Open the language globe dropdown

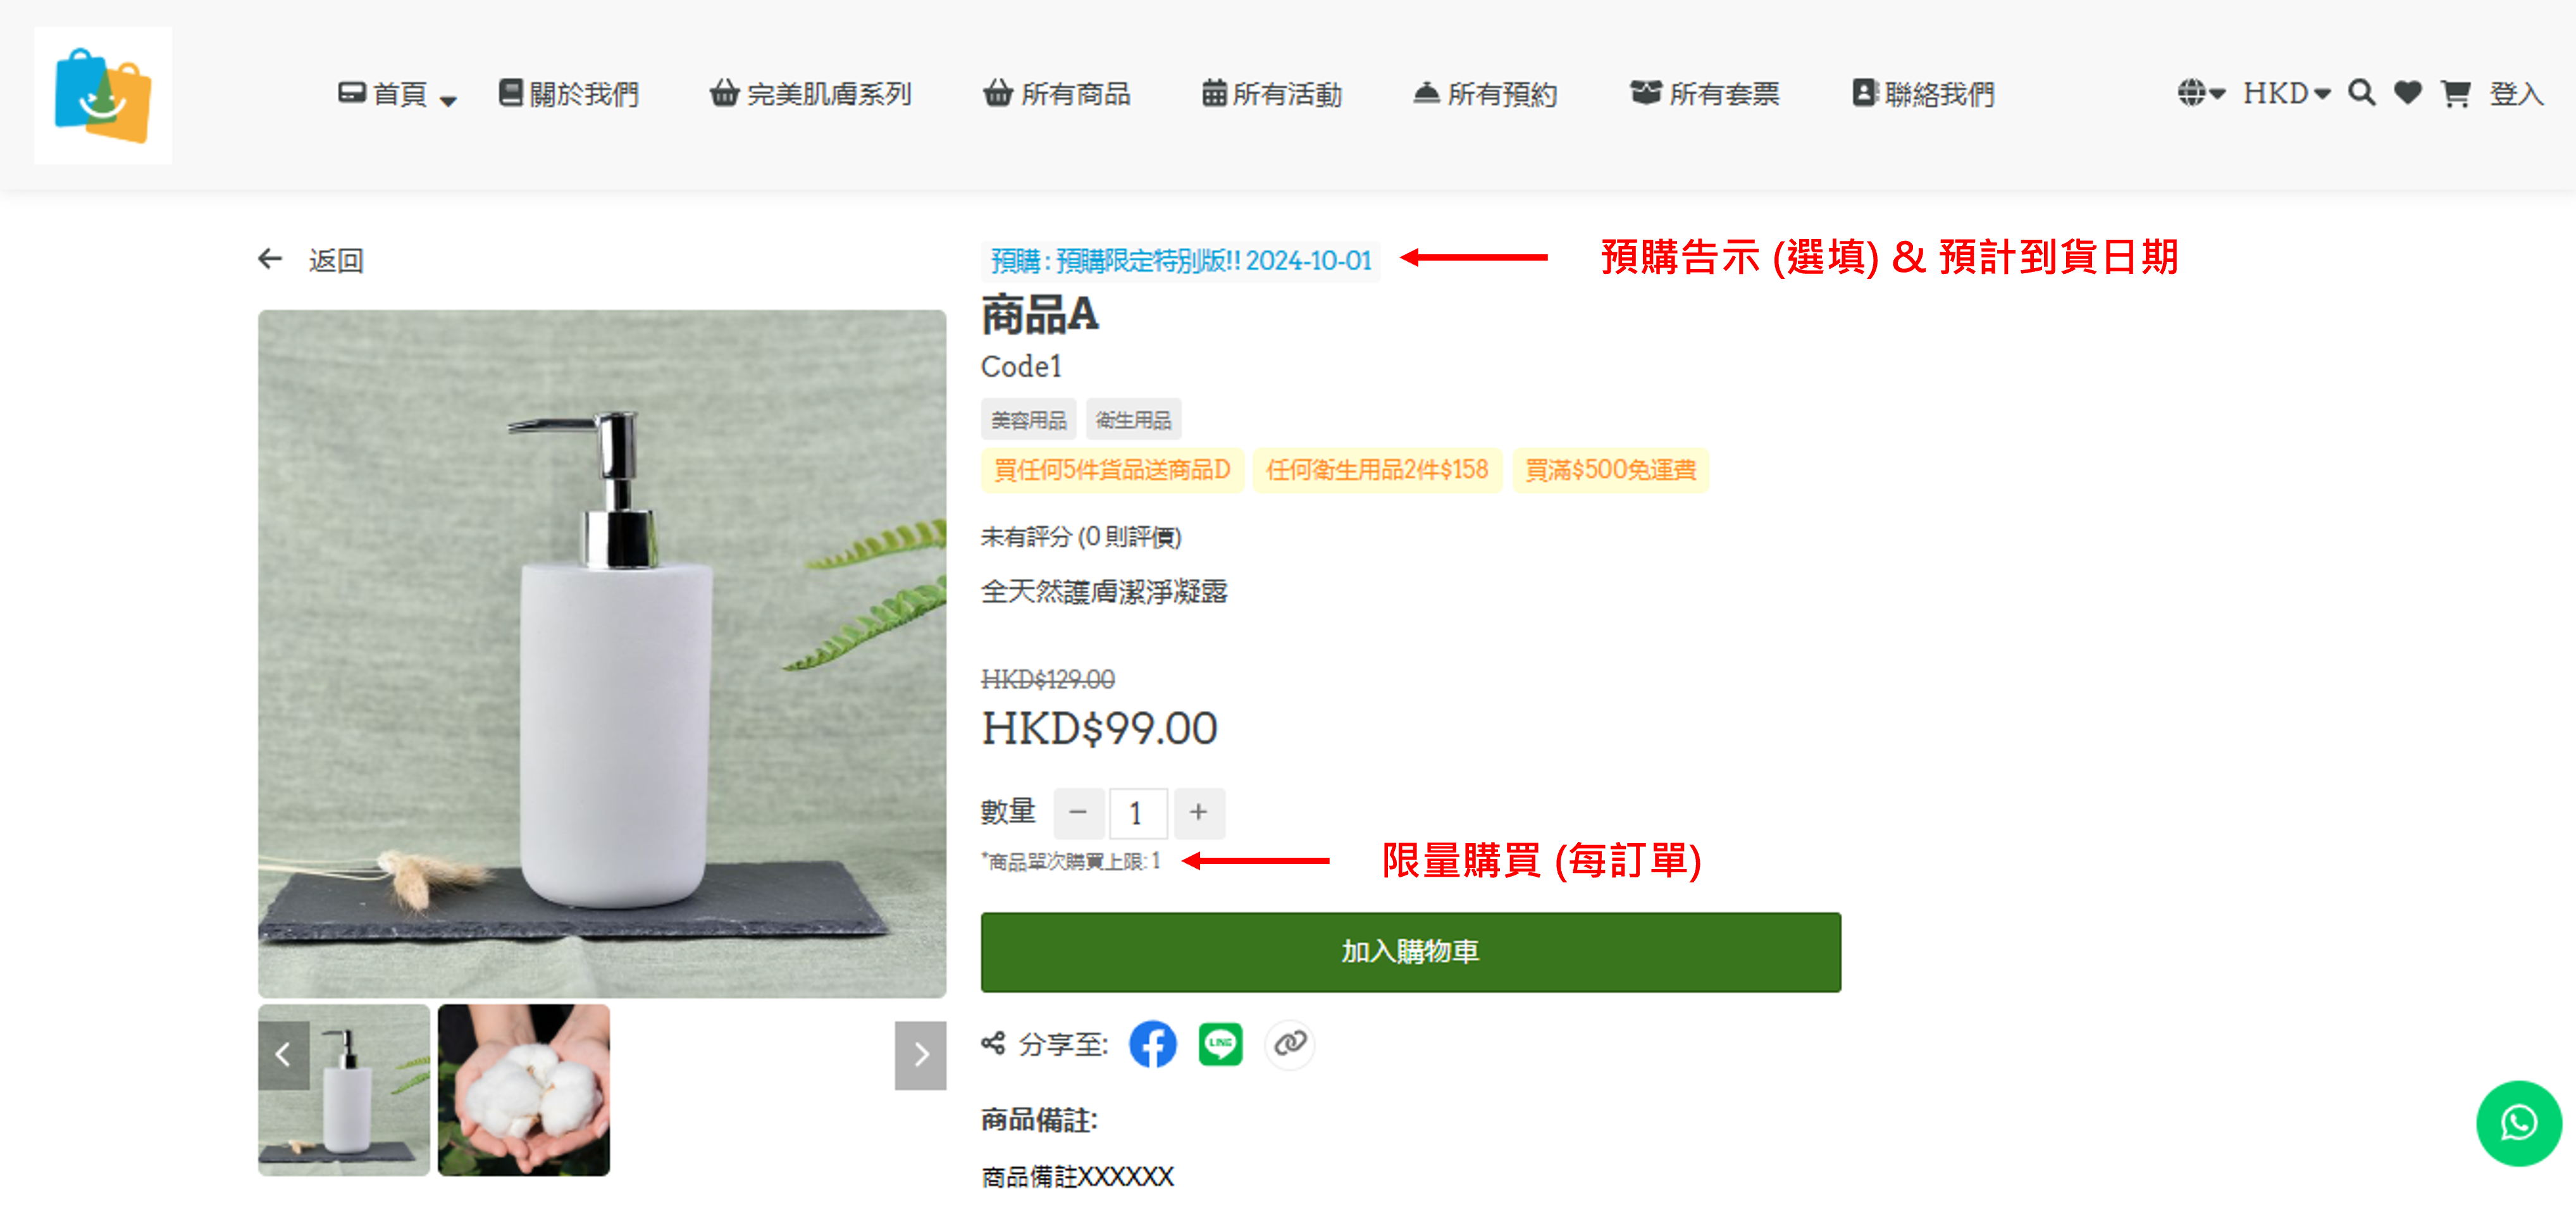(x=2201, y=93)
